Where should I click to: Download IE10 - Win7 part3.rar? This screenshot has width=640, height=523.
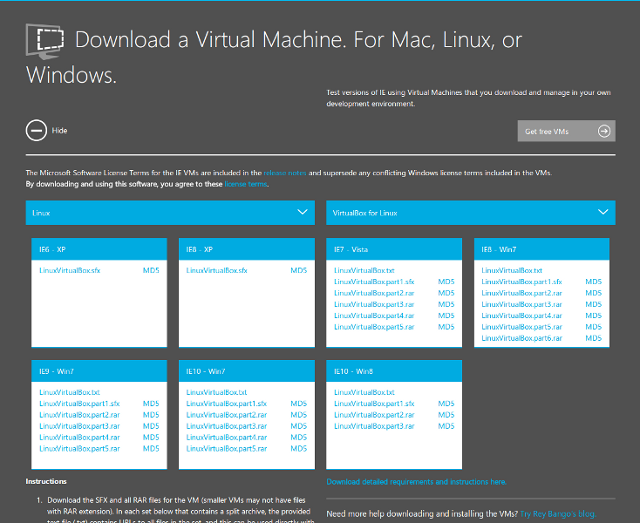point(227,426)
